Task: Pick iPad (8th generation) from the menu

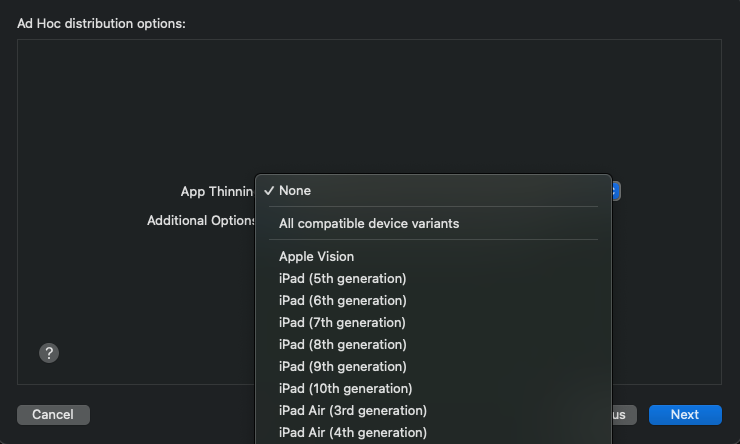Action: click(342, 344)
